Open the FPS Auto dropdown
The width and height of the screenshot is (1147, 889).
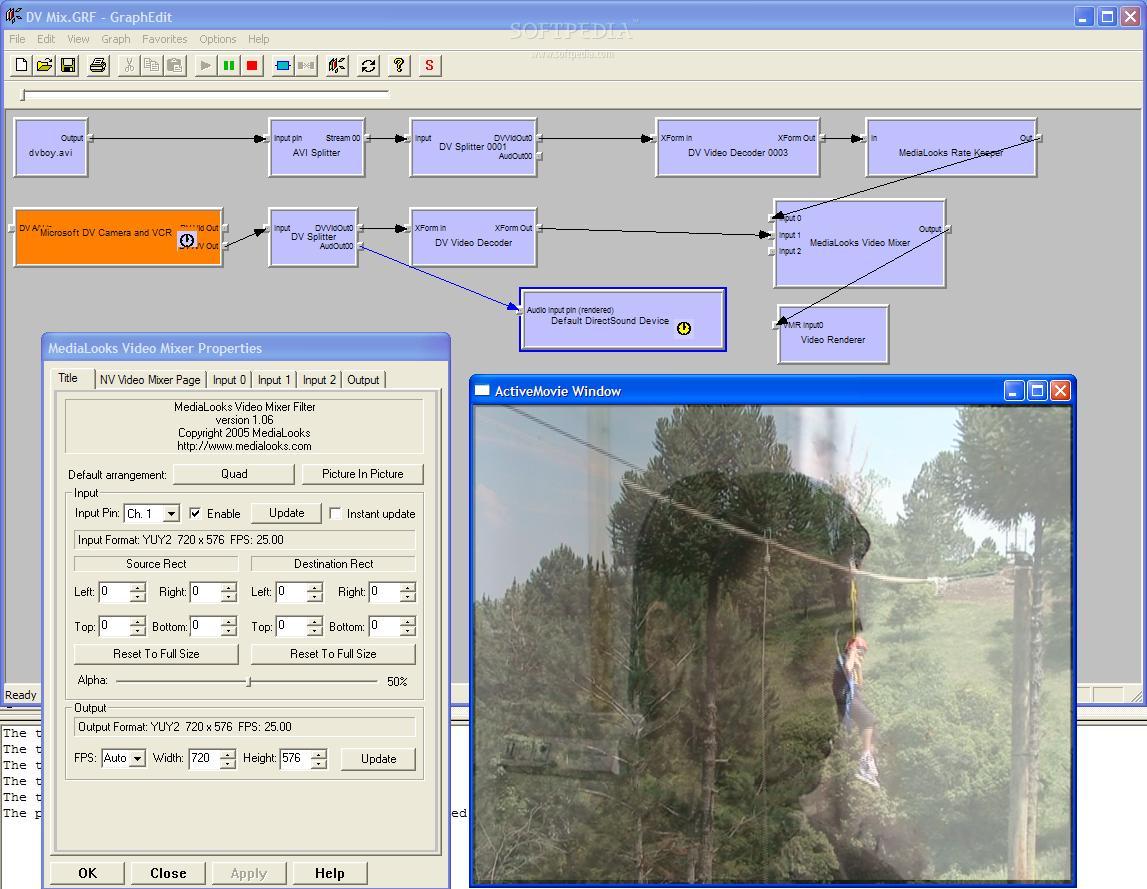(137, 759)
